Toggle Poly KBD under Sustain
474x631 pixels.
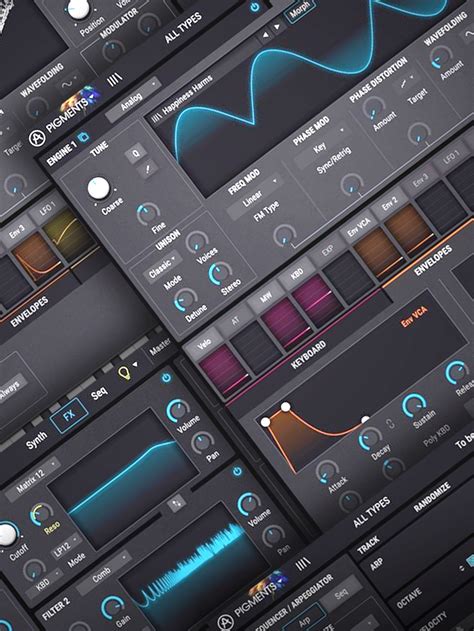point(437,436)
